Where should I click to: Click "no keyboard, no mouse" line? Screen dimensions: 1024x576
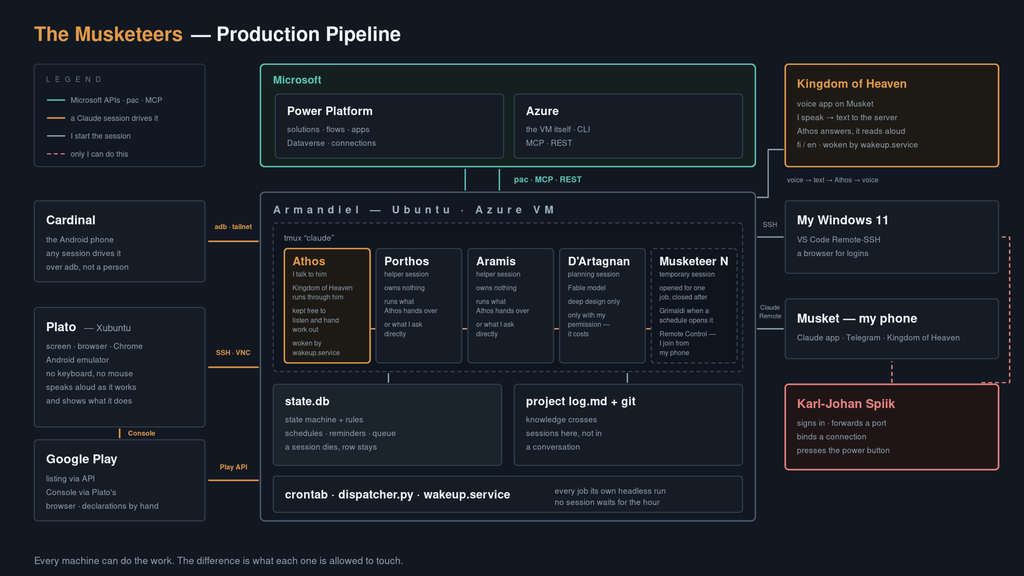[x=89, y=374]
